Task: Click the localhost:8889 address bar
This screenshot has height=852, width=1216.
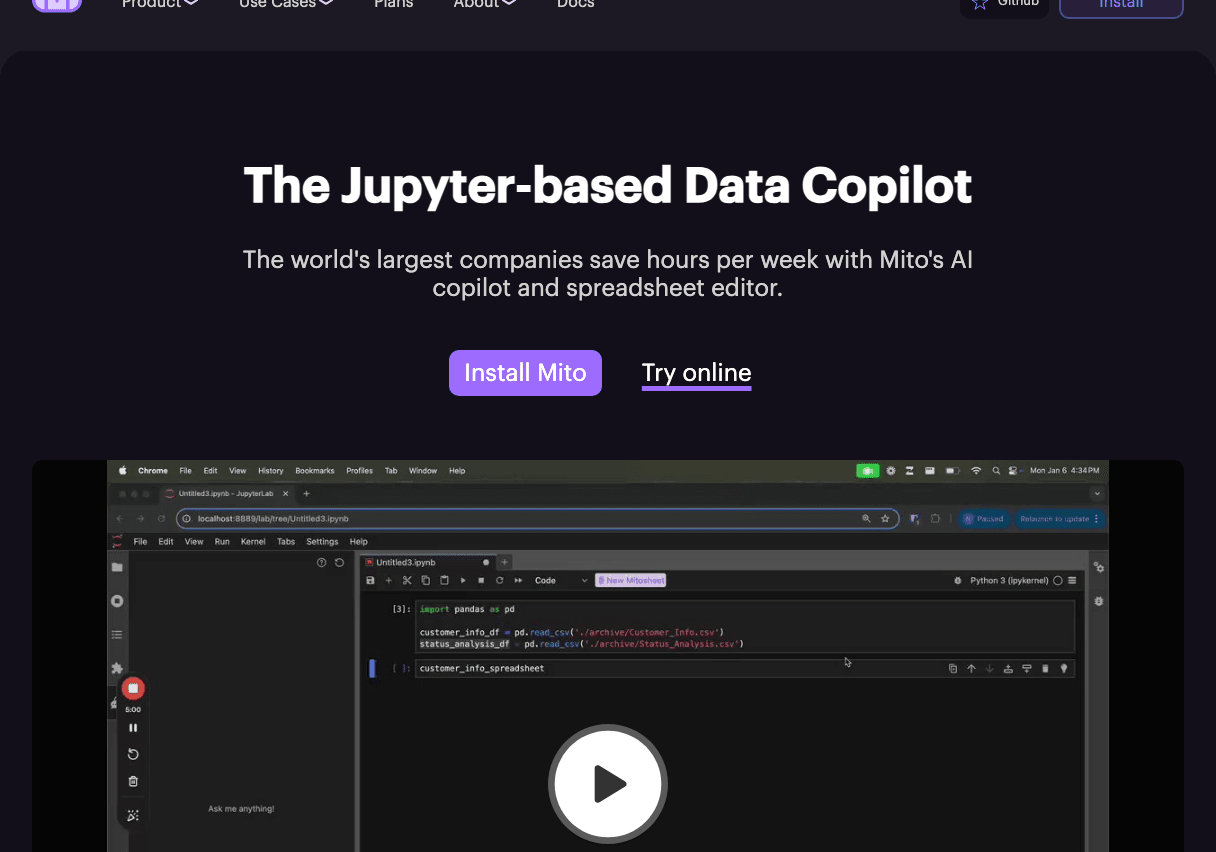Action: click(x=538, y=519)
